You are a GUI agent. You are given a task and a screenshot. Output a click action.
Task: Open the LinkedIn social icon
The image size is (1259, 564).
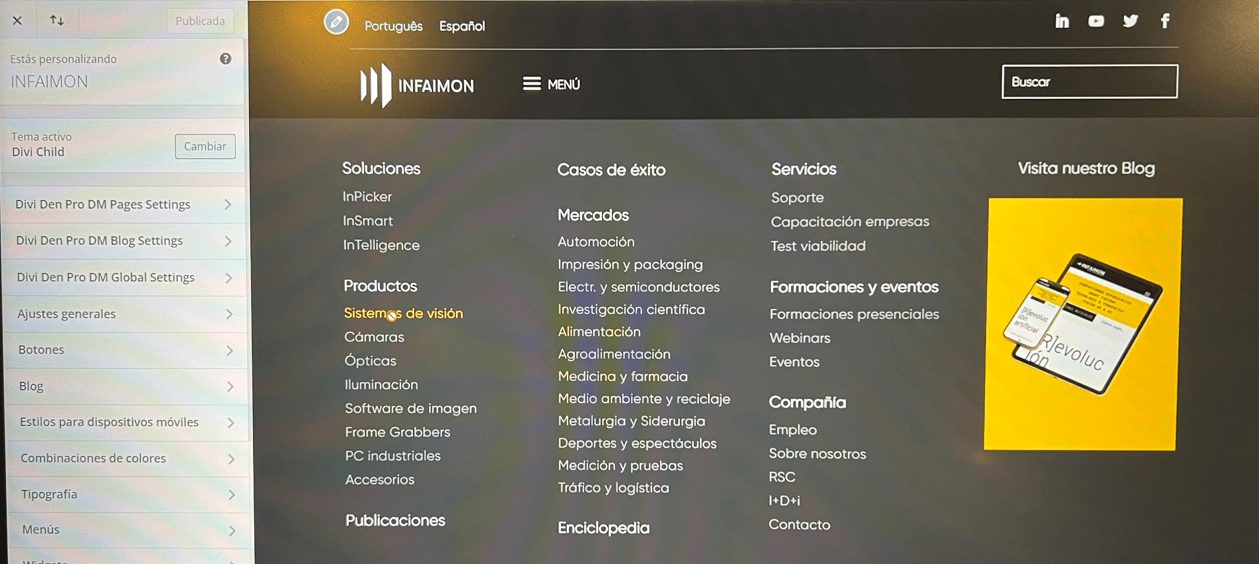1062,21
